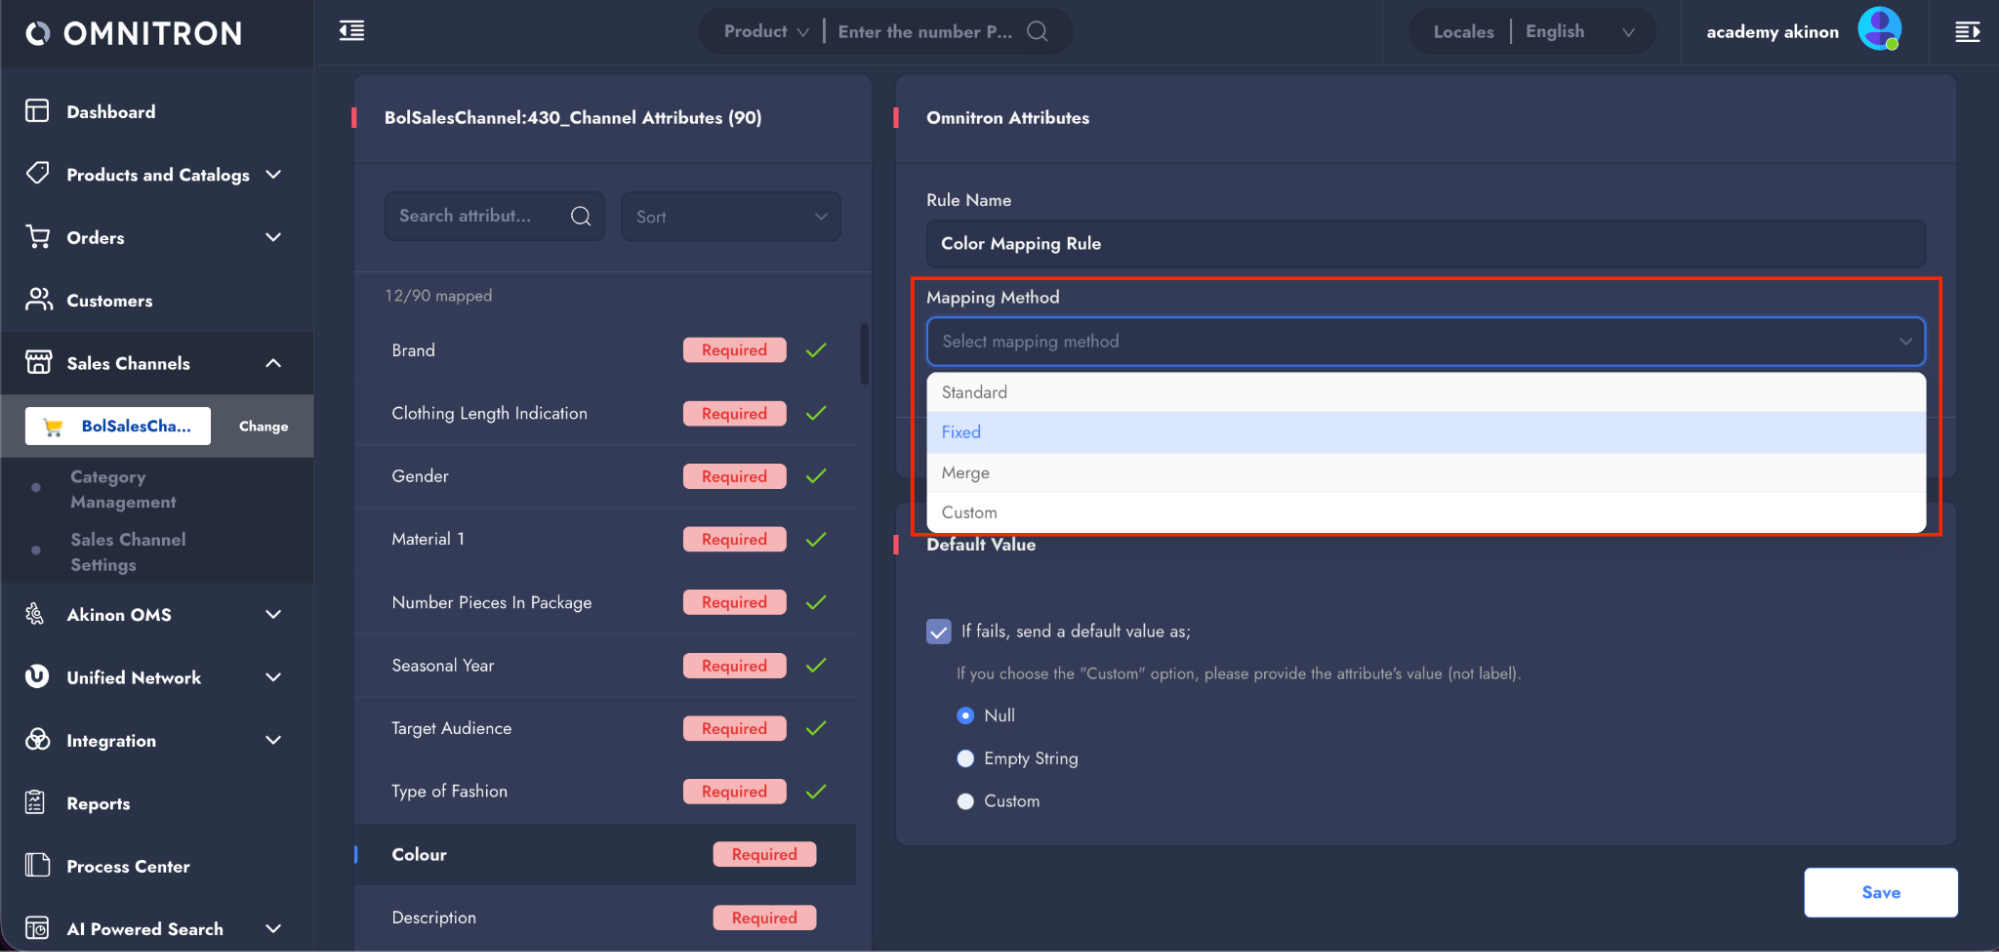Click the Rule Name input field

(1425, 243)
